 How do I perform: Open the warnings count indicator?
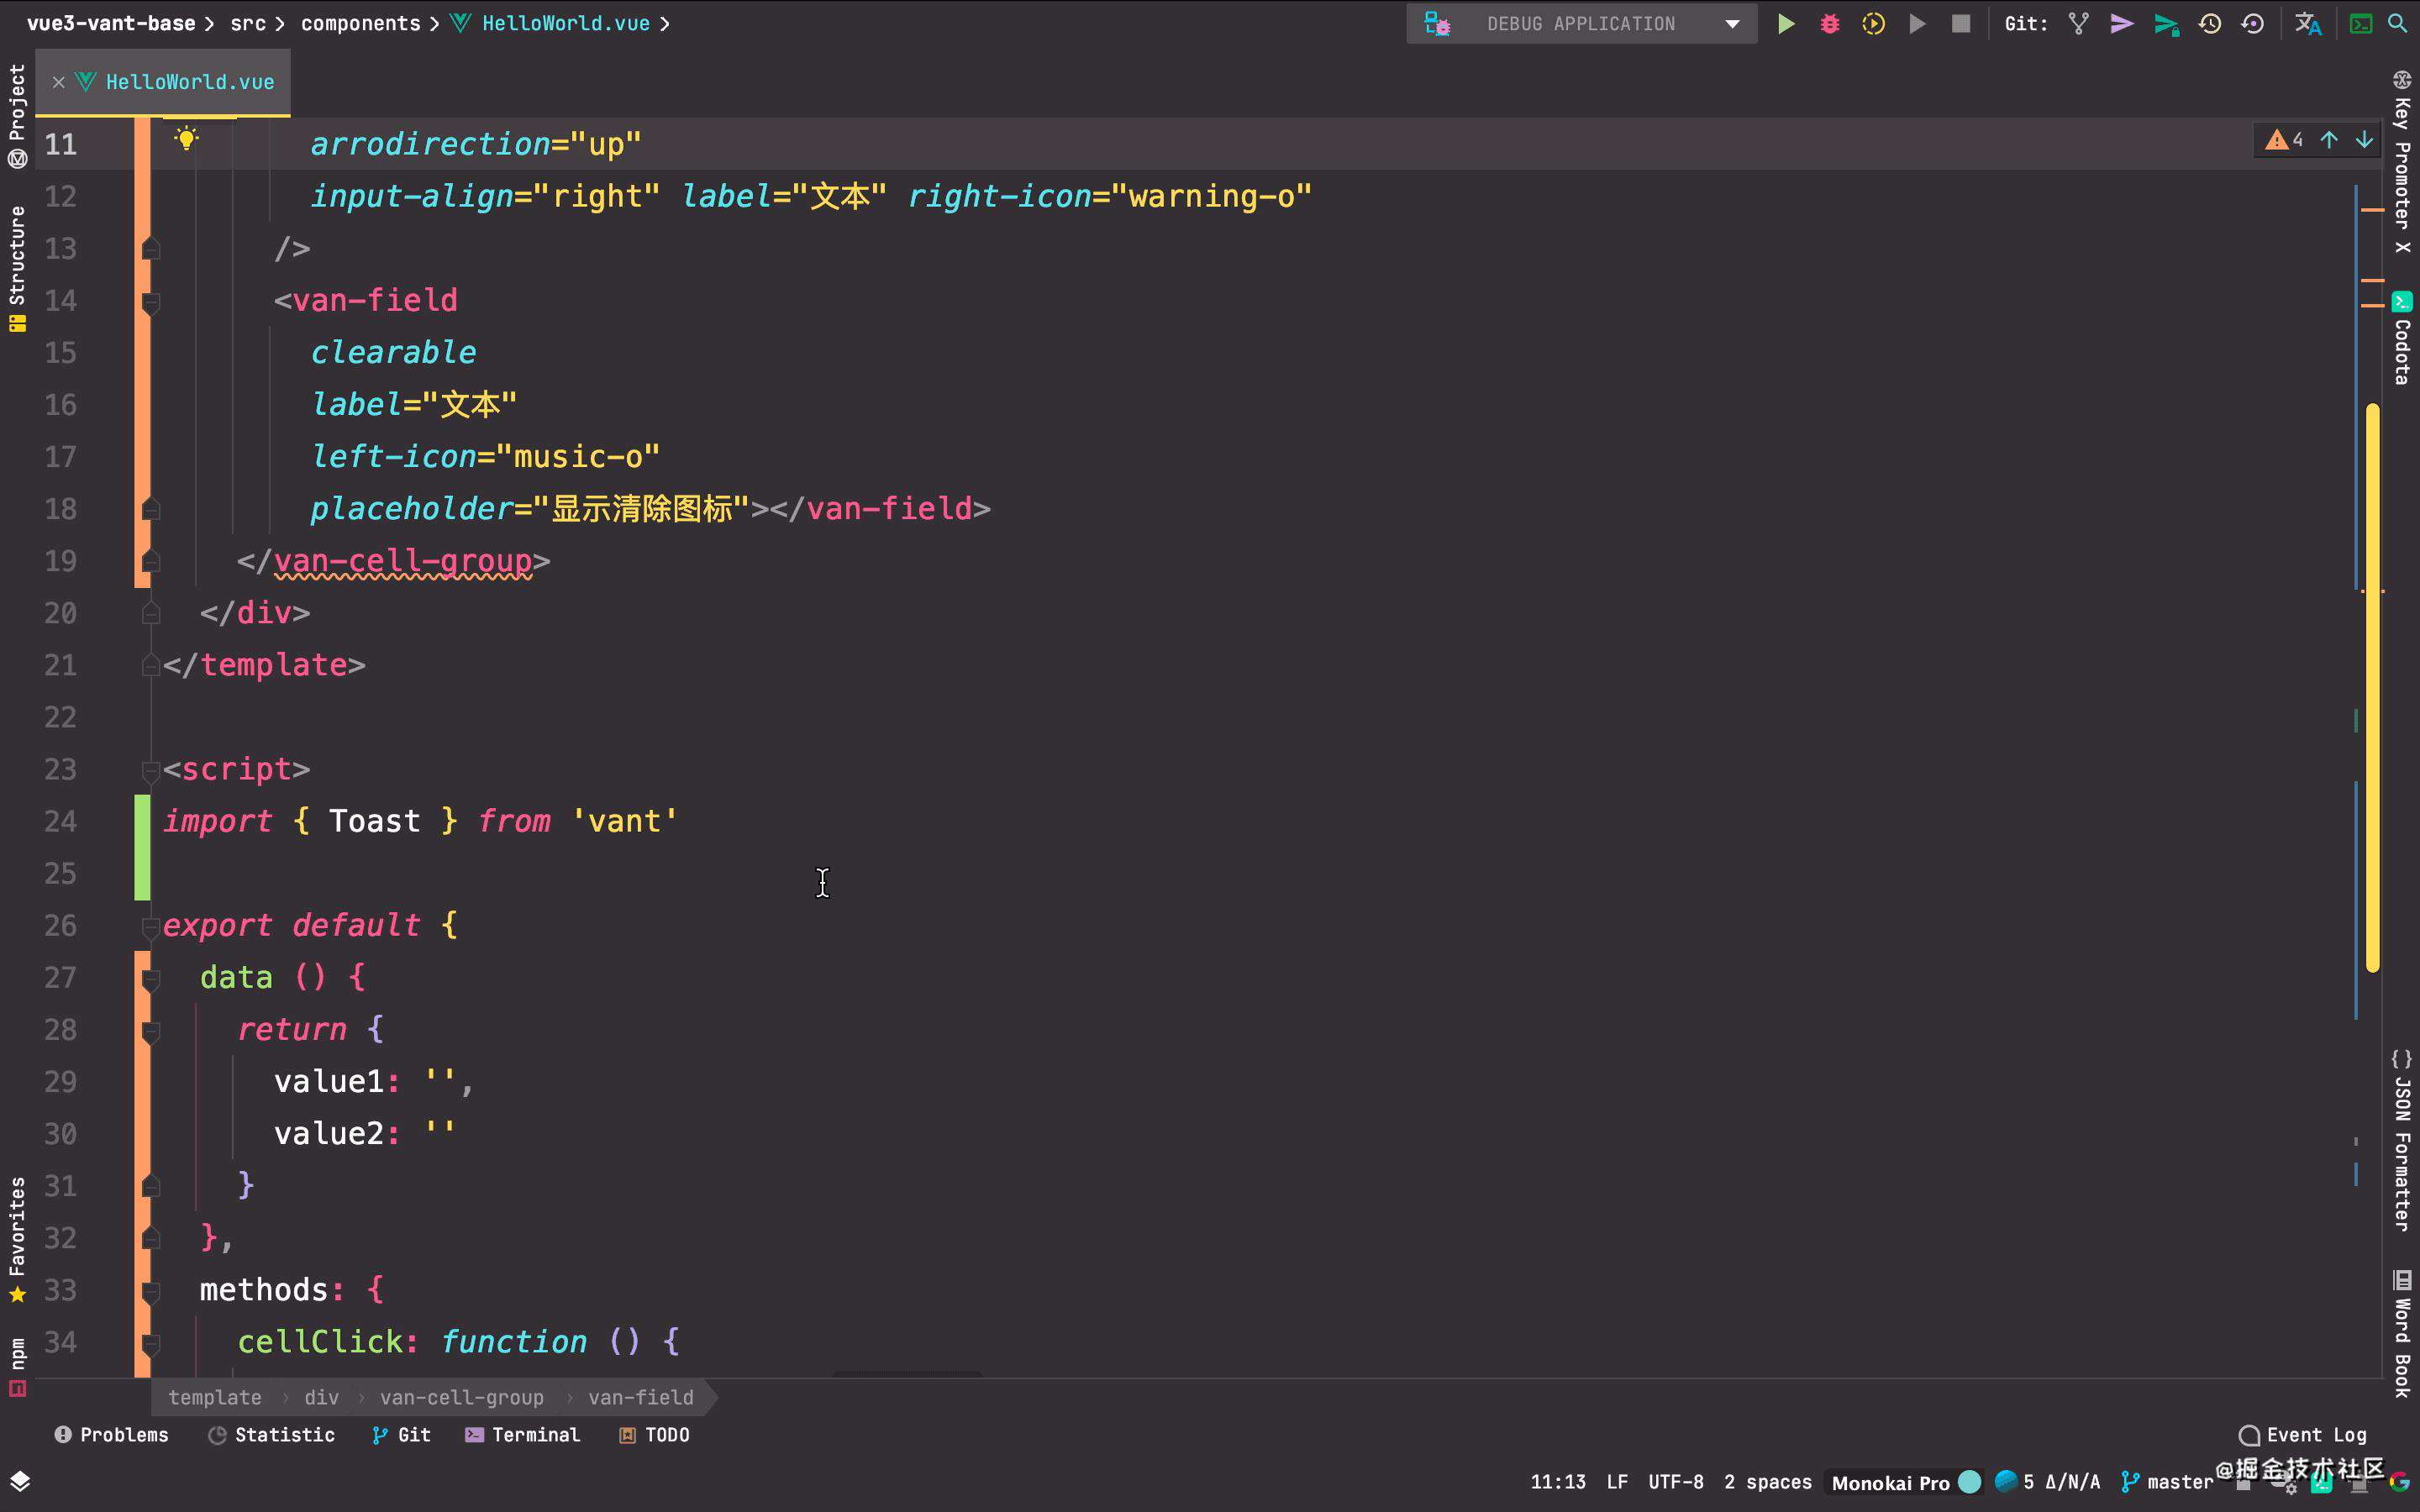[2285, 140]
